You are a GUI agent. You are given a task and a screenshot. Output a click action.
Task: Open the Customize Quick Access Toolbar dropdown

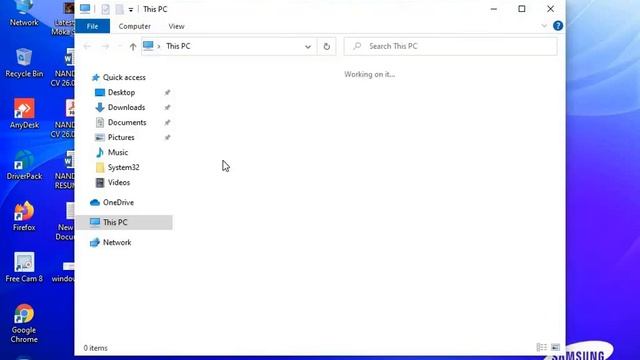[131, 9]
